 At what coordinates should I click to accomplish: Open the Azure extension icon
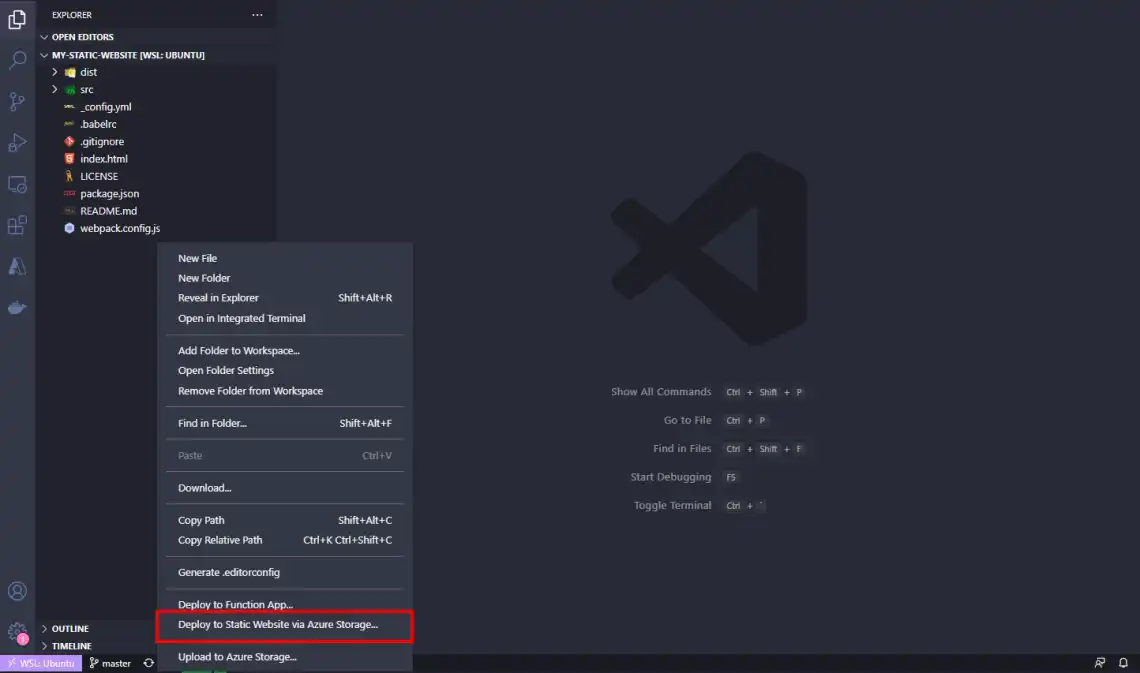tap(18, 266)
